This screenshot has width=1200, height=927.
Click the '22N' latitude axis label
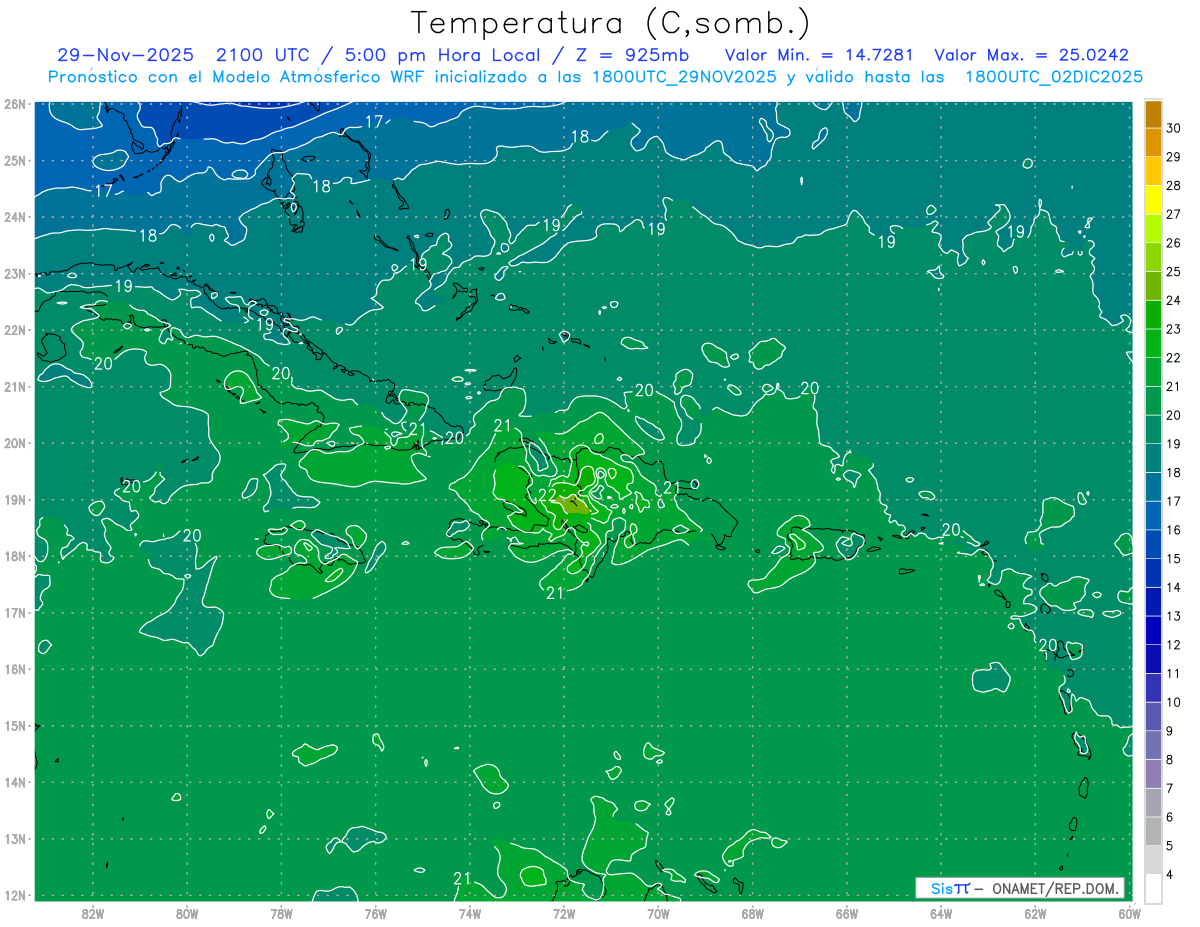point(14,330)
